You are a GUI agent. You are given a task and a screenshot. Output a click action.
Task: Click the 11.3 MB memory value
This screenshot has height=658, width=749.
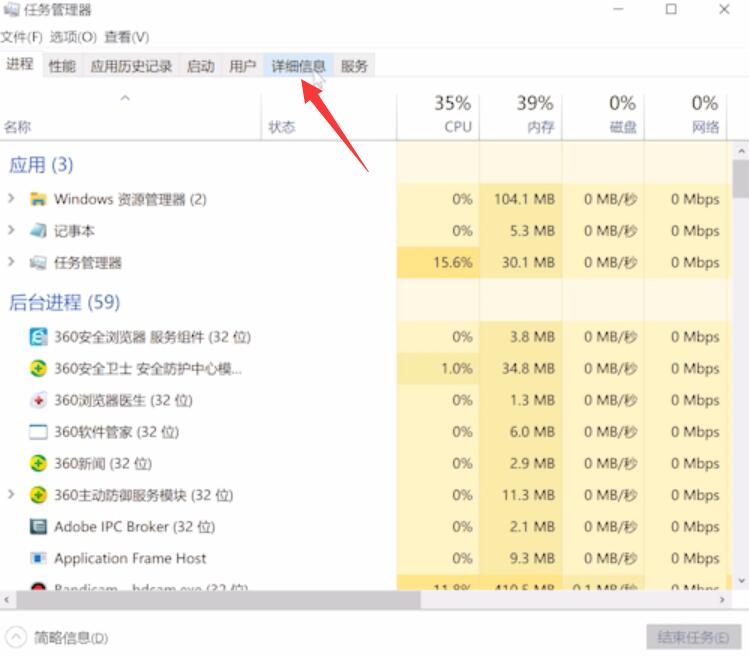coord(528,495)
